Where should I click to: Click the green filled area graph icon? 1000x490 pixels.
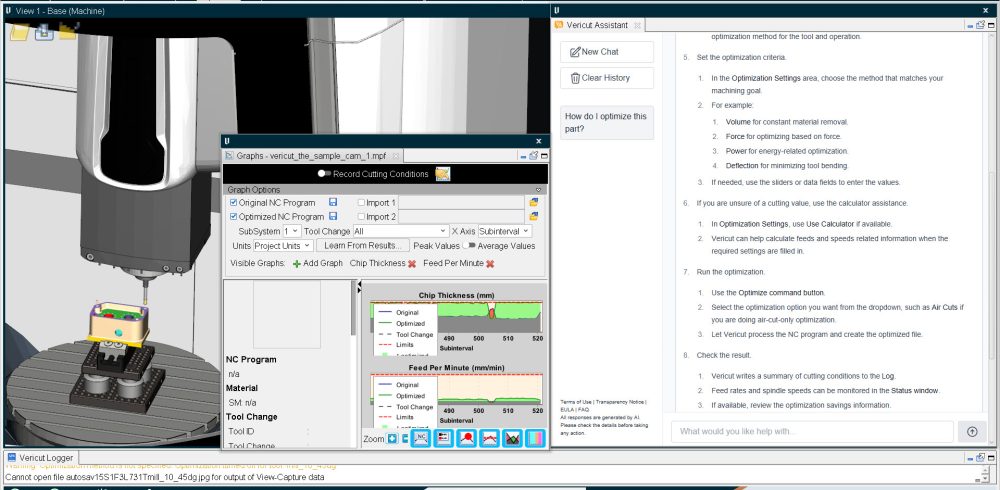click(x=512, y=438)
